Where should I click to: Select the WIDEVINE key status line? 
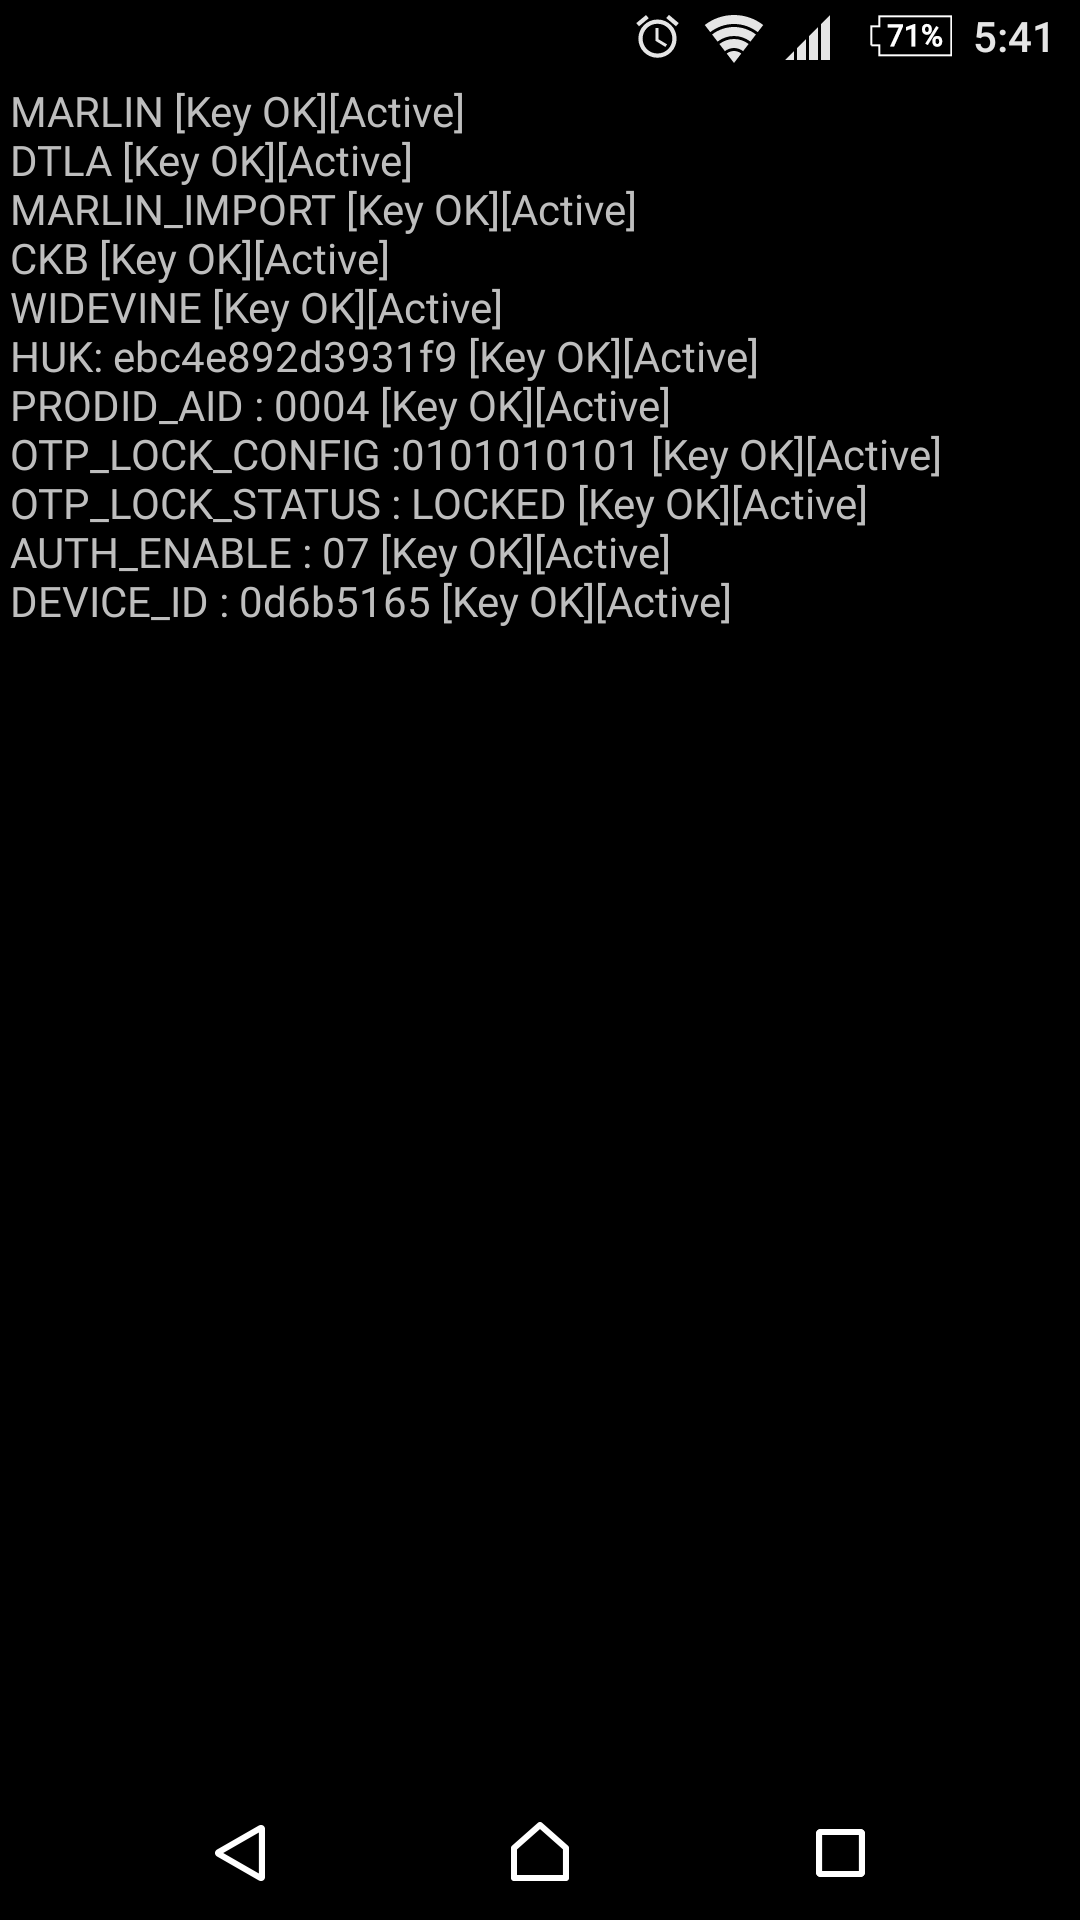coord(256,309)
